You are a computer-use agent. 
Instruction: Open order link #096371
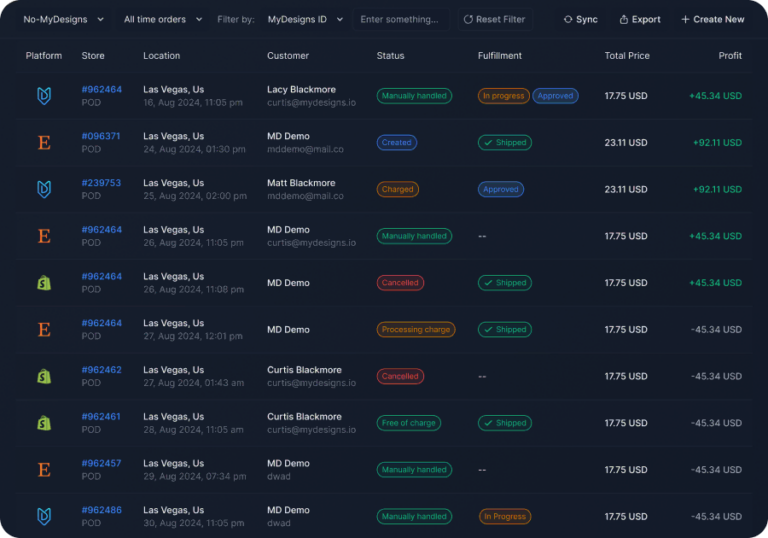(101, 136)
